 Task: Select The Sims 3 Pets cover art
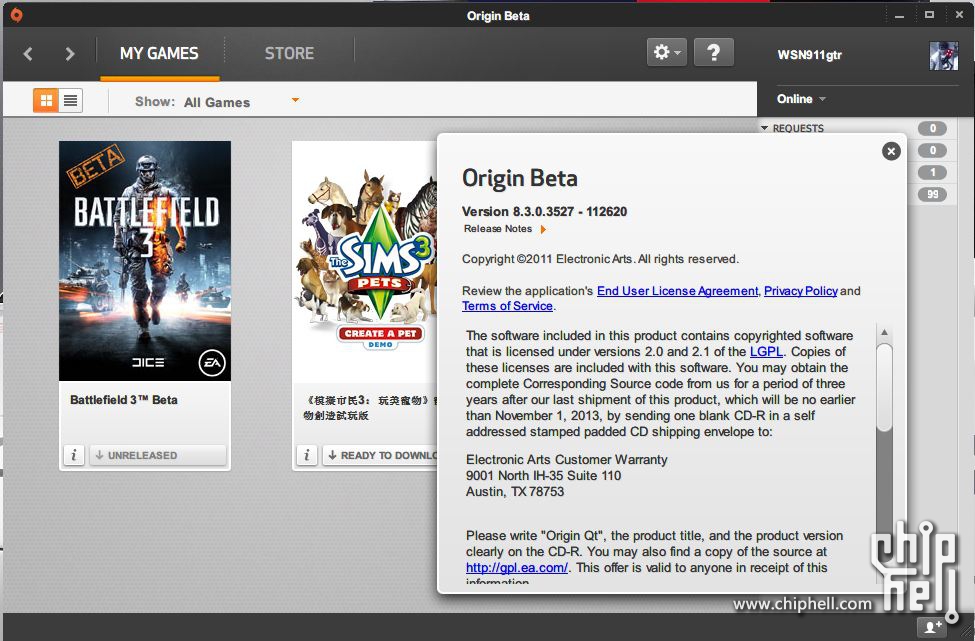click(x=365, y=261)
